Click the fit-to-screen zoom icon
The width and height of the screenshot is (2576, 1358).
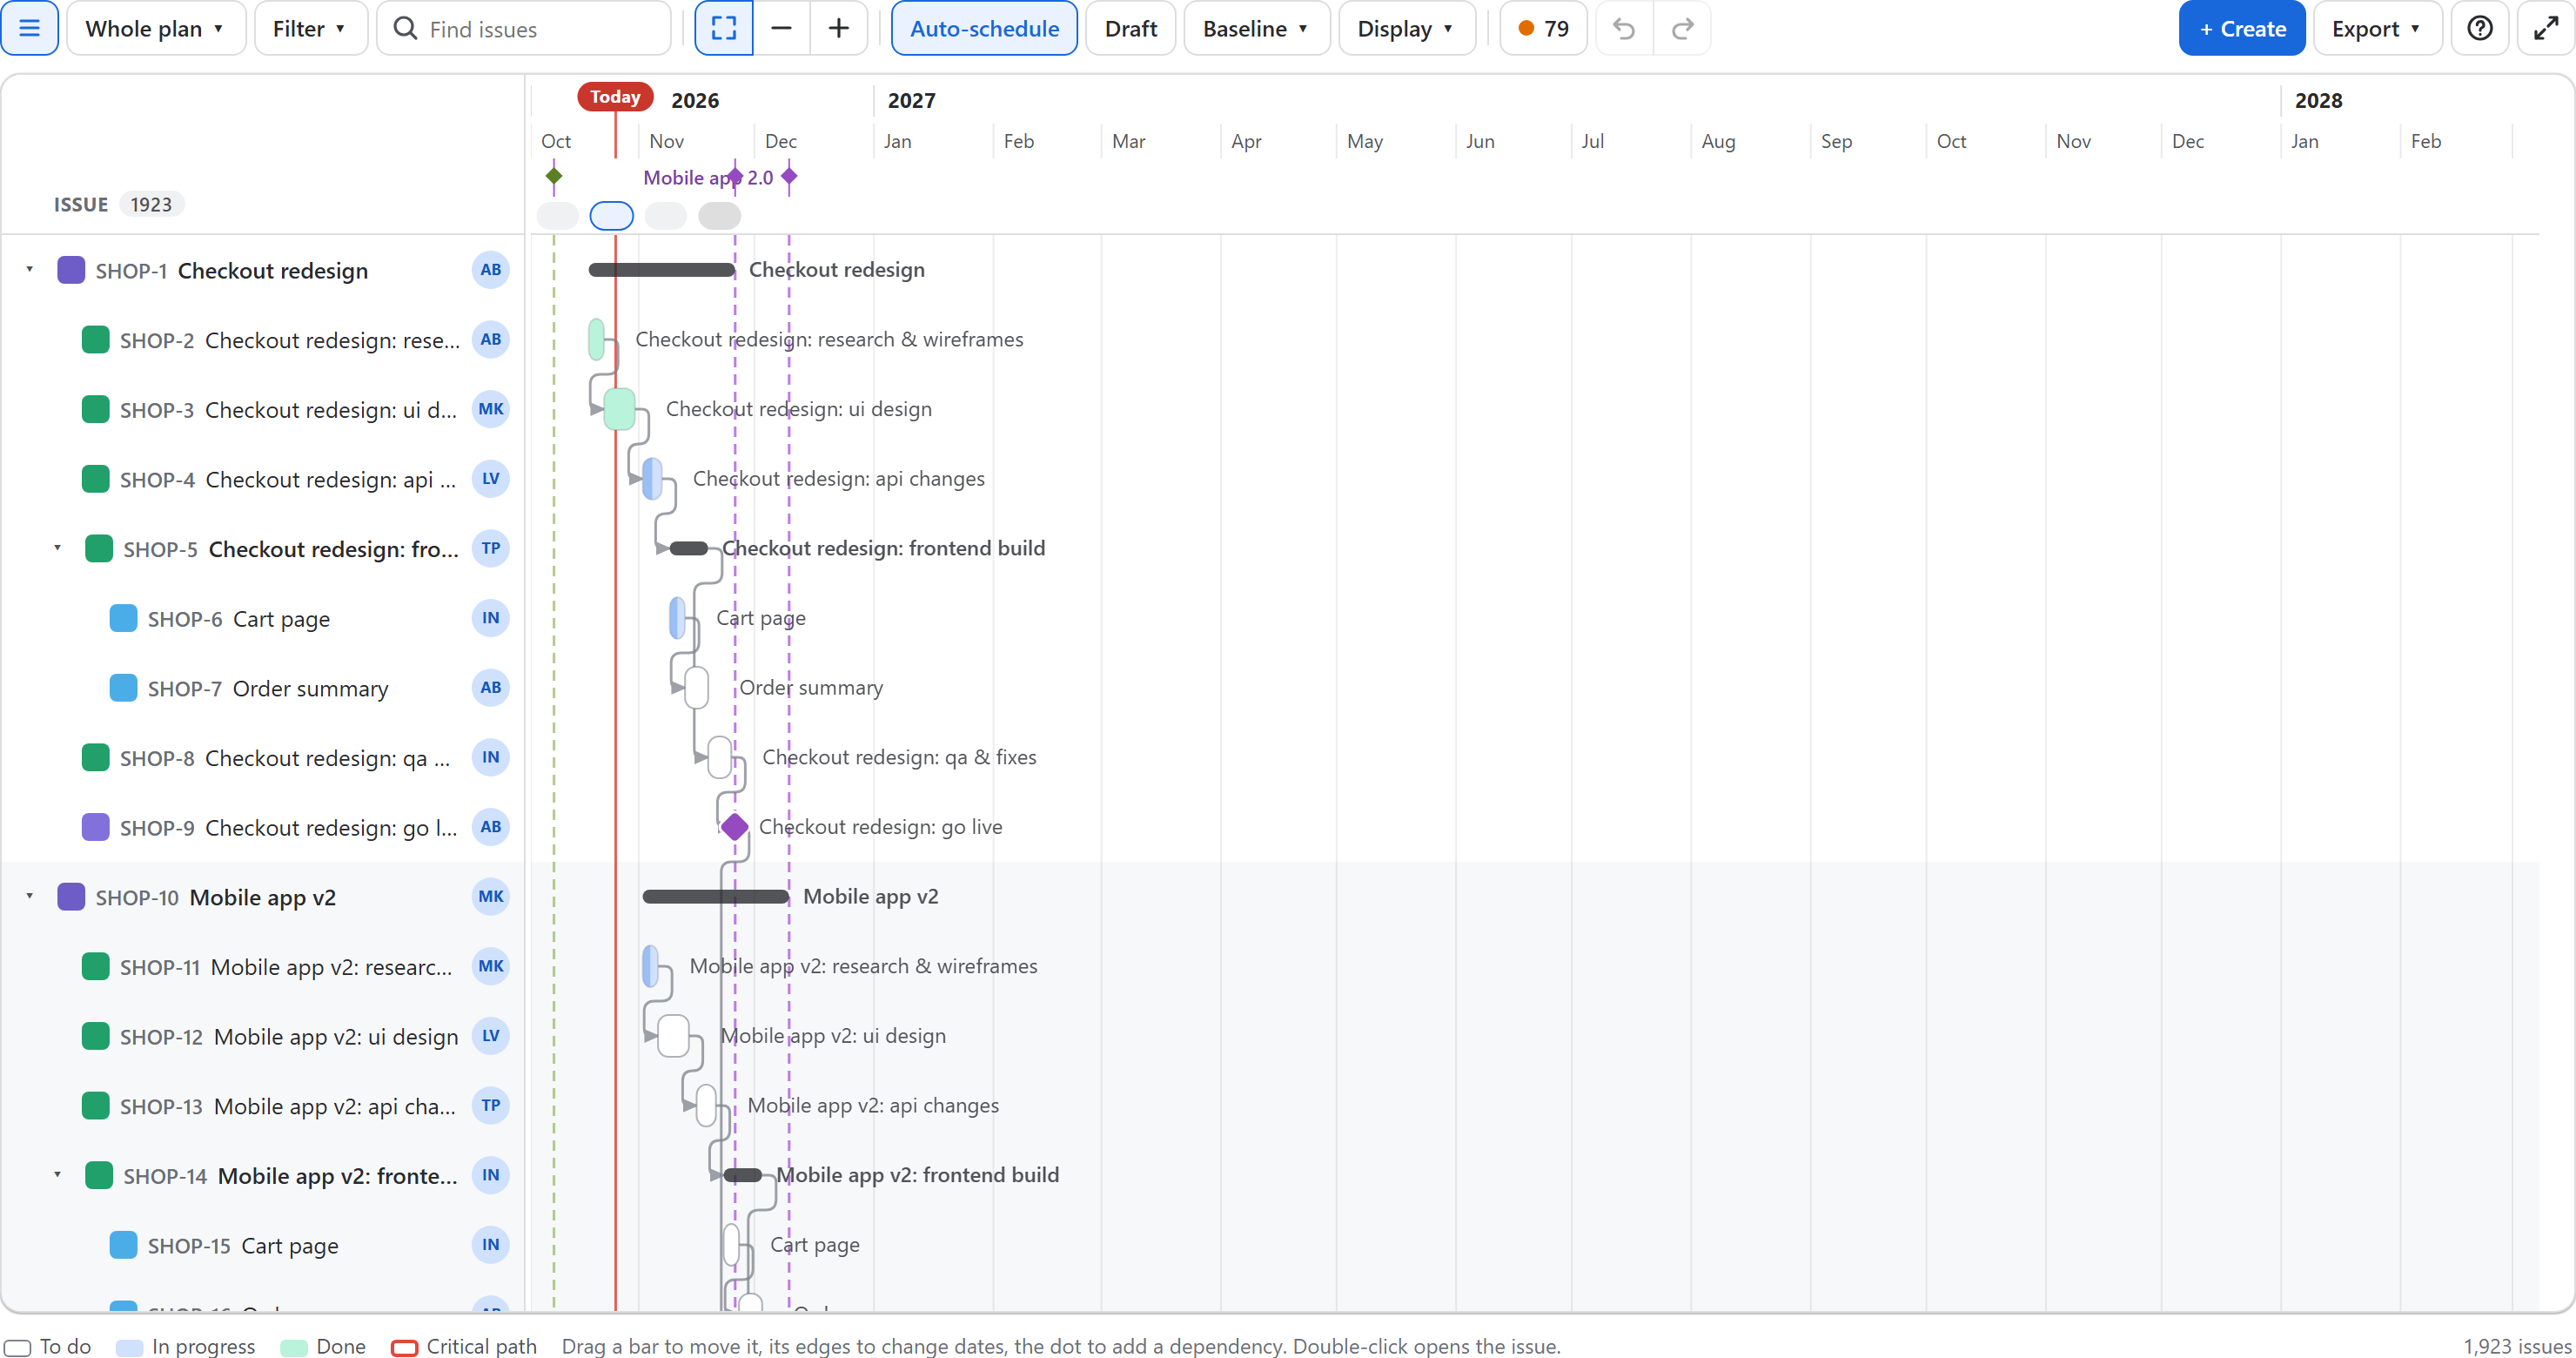(724, 28)
